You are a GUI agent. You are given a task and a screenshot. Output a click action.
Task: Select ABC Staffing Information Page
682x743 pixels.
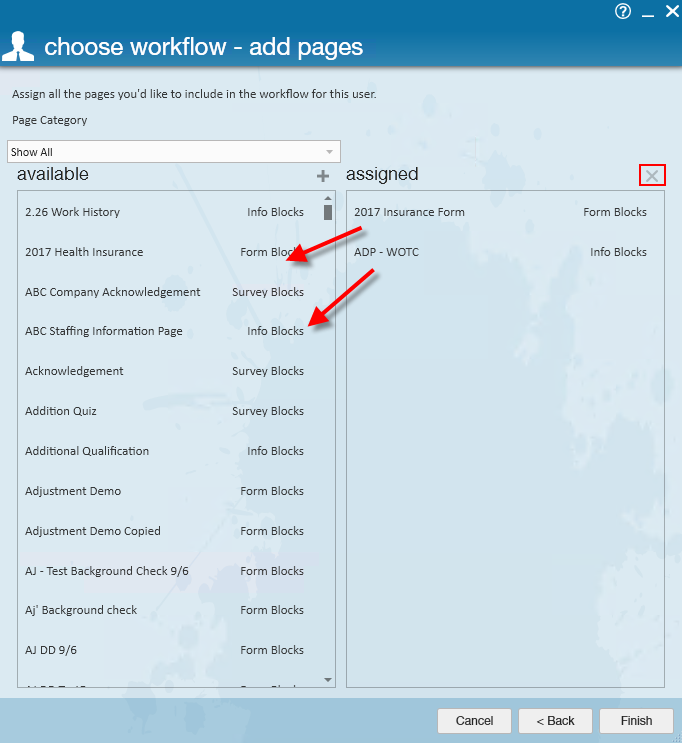[x=164, y=331]
